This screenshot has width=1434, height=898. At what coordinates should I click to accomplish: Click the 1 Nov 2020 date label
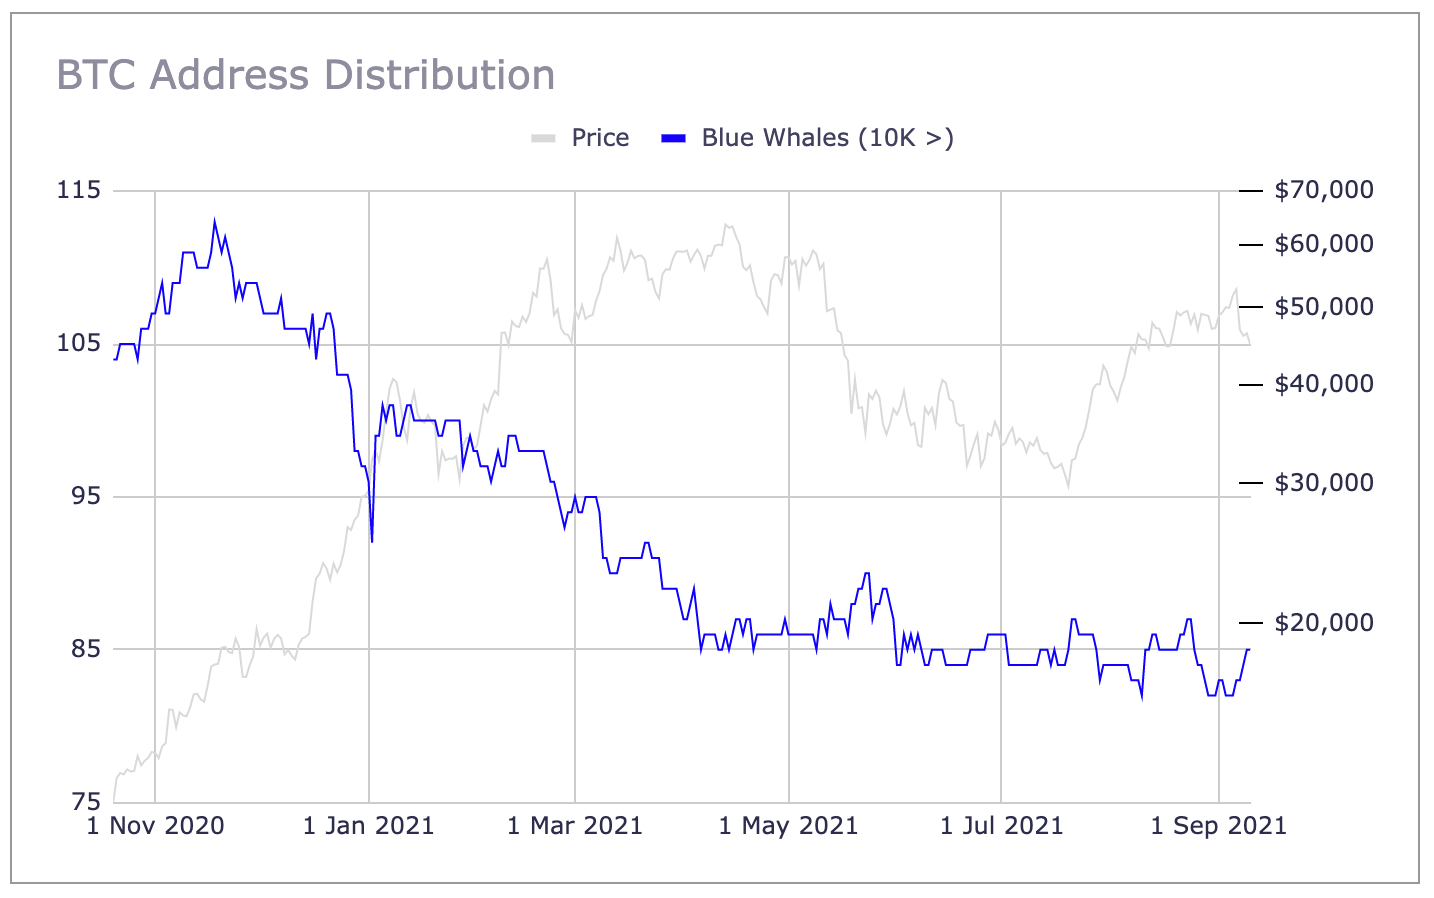coord(155,826)
